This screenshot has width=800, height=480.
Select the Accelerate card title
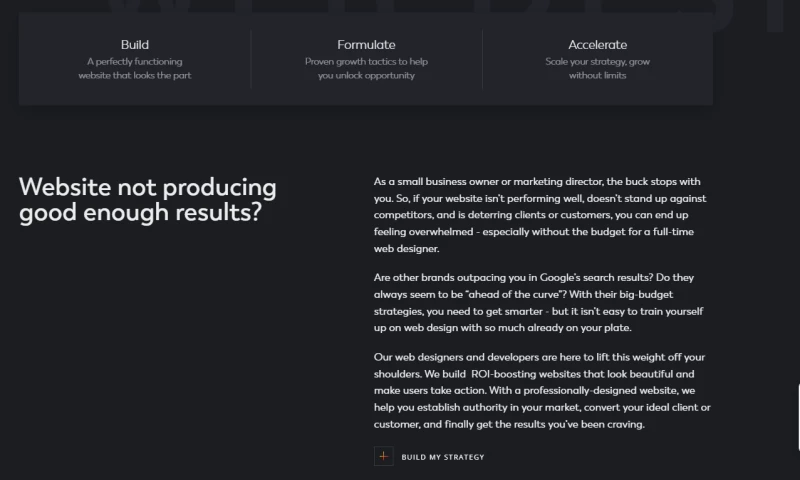598,45
